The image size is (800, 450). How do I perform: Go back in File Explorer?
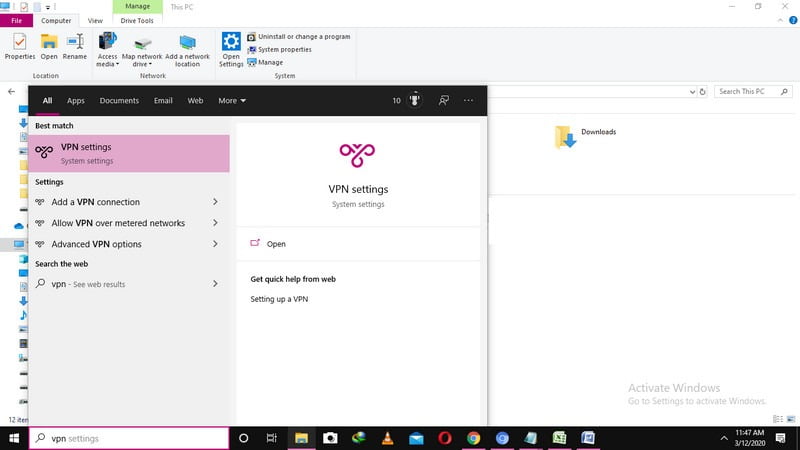(11, 92)
